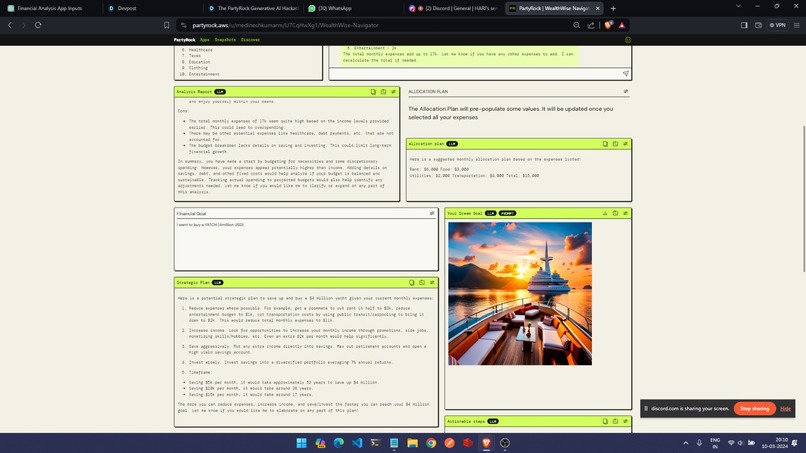Edit settings of Strategic Plan widget
The image size is (806, 453).
tap(432, 283)
